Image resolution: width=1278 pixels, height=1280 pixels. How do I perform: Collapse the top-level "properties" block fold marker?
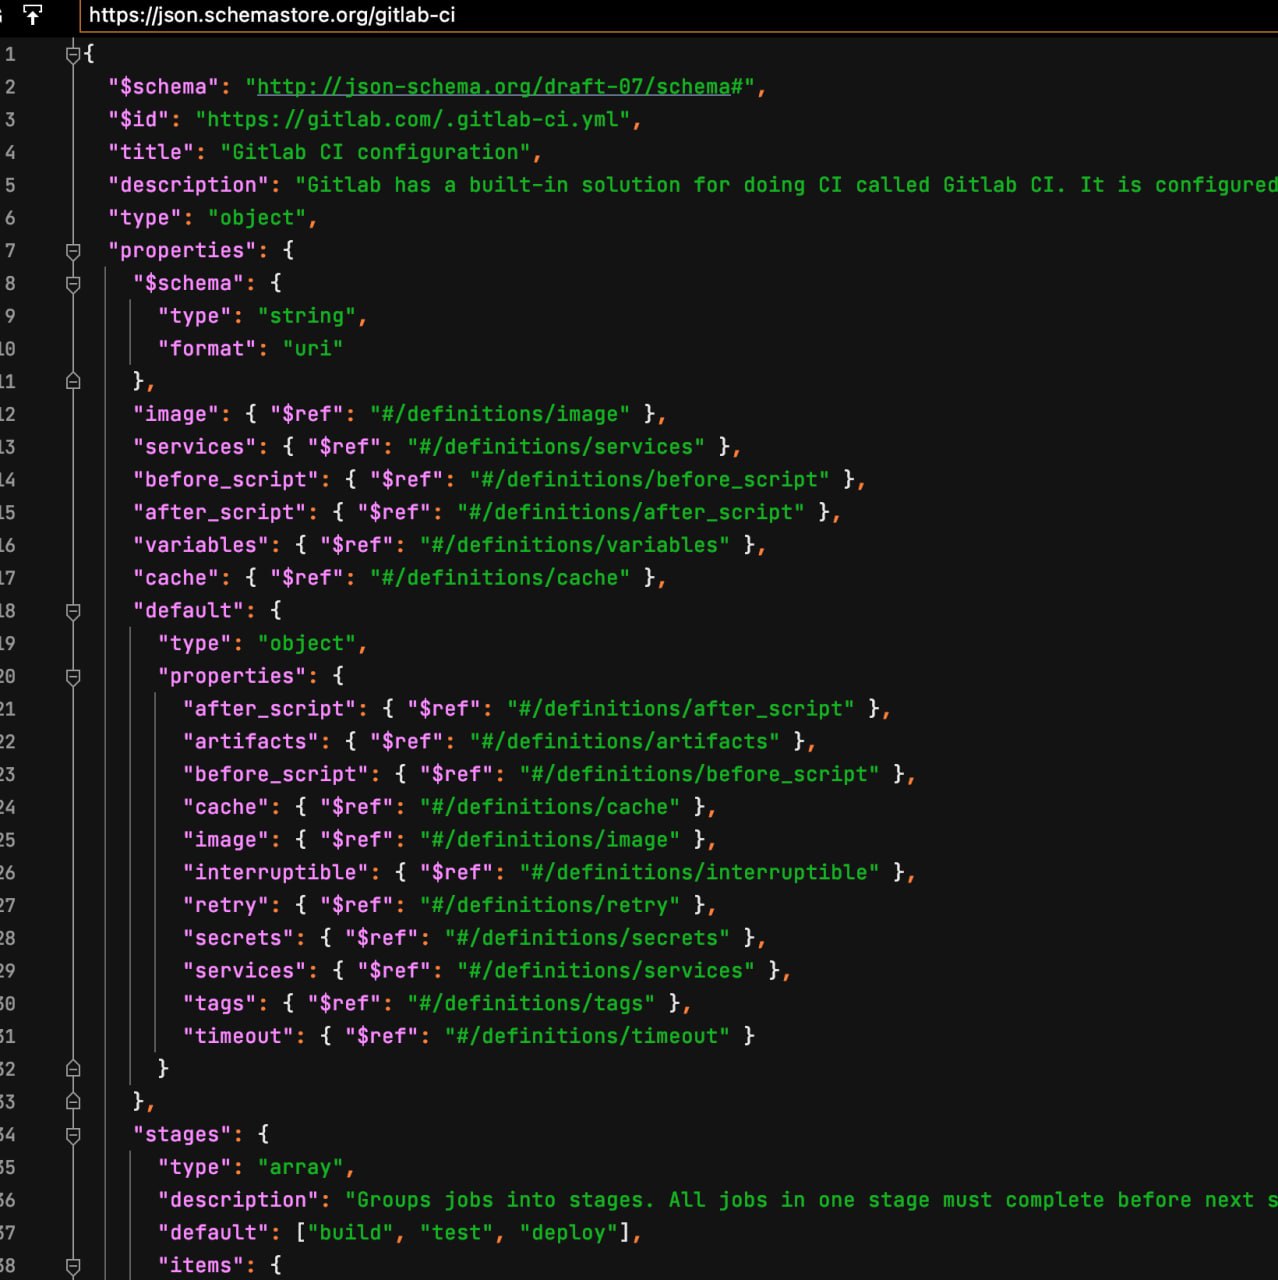[73, 250]
